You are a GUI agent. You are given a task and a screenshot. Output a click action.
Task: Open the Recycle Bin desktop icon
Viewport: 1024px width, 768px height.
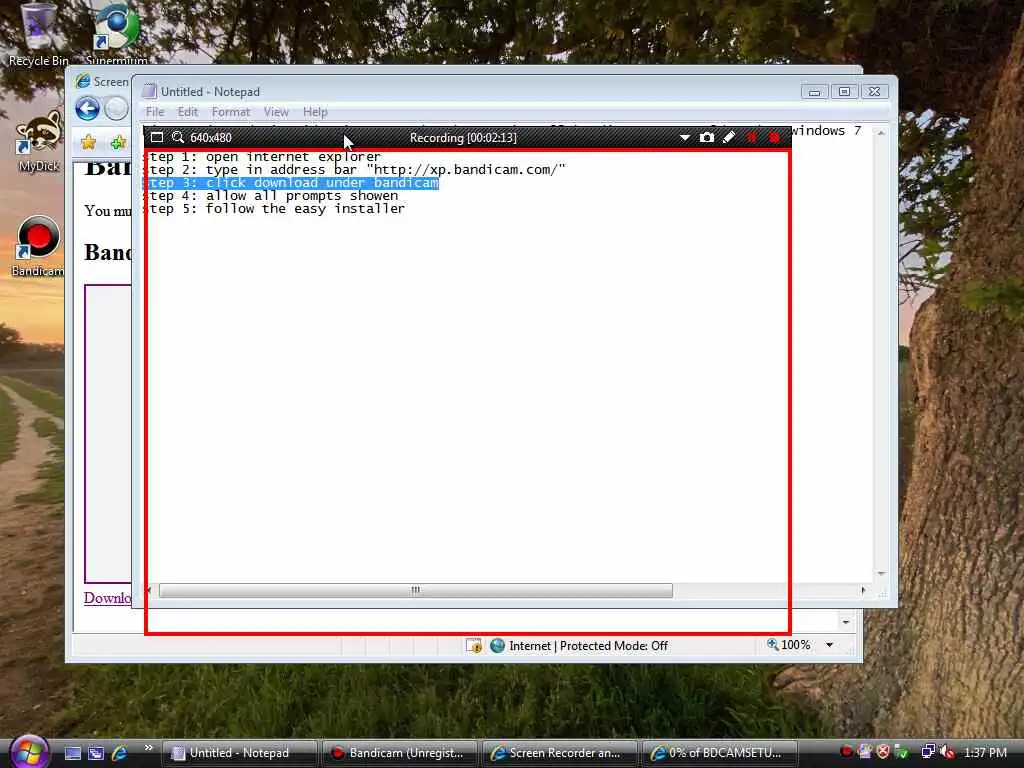(x=39, y=35)
